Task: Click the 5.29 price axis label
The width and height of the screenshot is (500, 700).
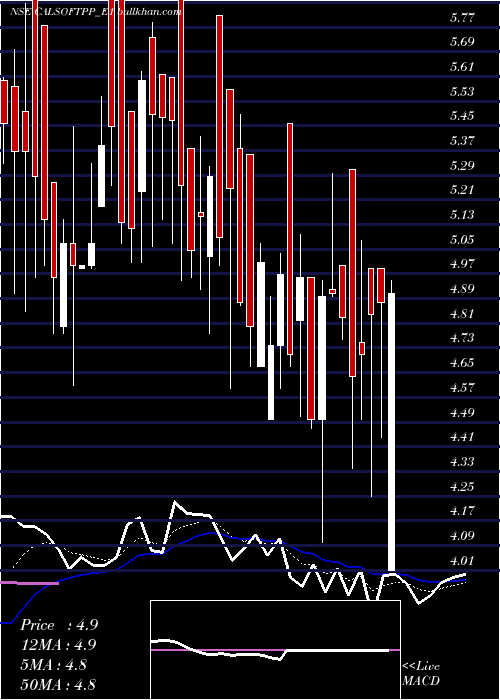Action: (462, 166)
